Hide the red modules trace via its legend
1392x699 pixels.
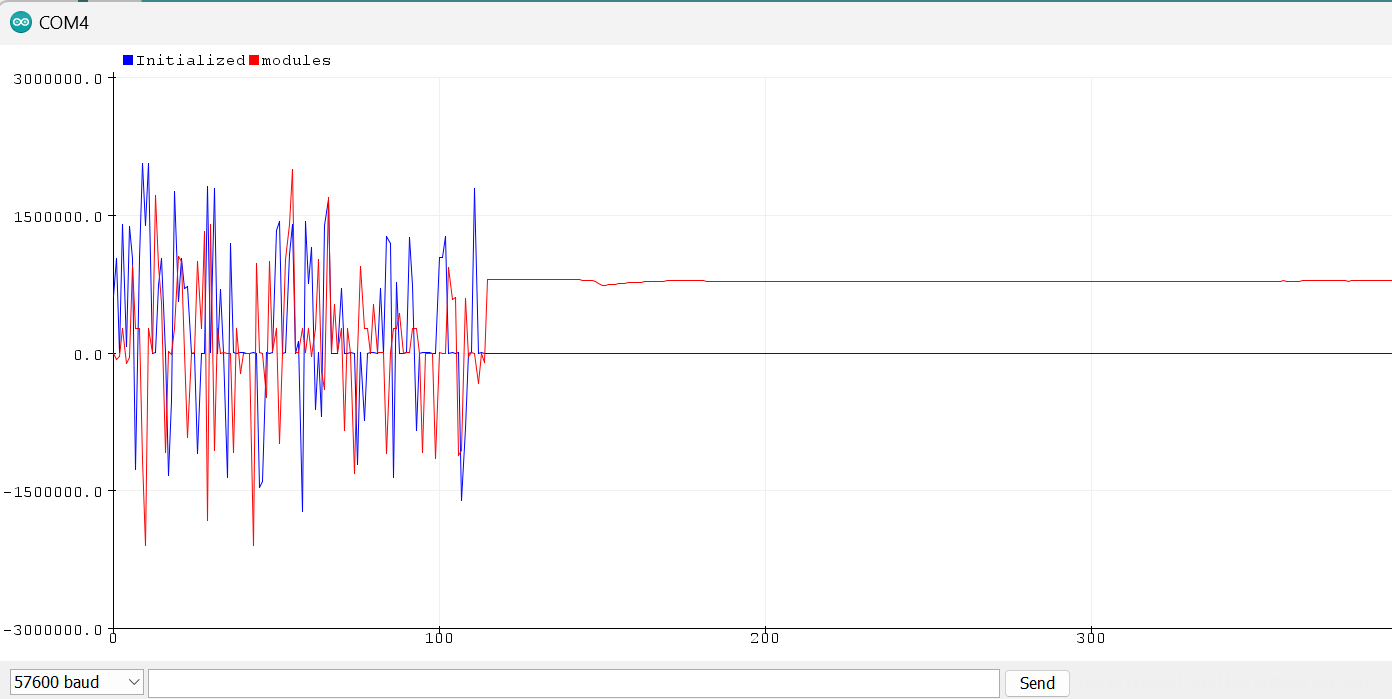[251, 59]
